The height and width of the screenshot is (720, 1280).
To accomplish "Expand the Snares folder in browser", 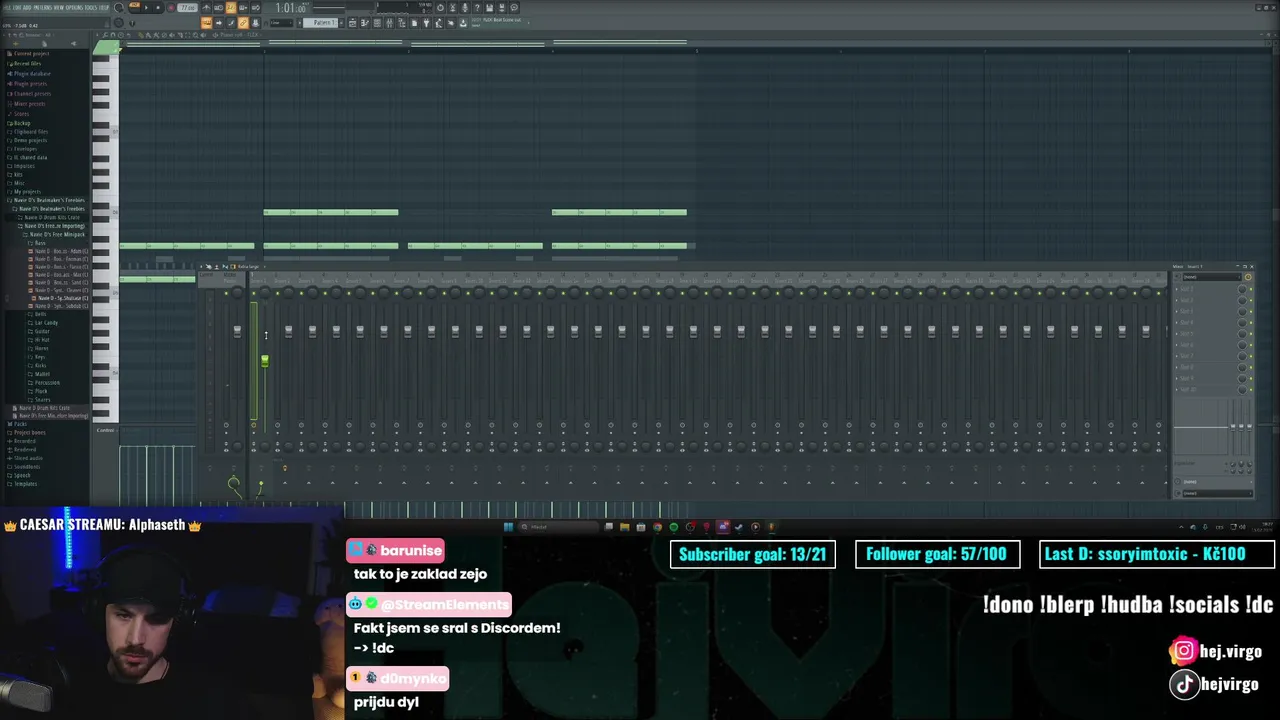I will point(43,400).
